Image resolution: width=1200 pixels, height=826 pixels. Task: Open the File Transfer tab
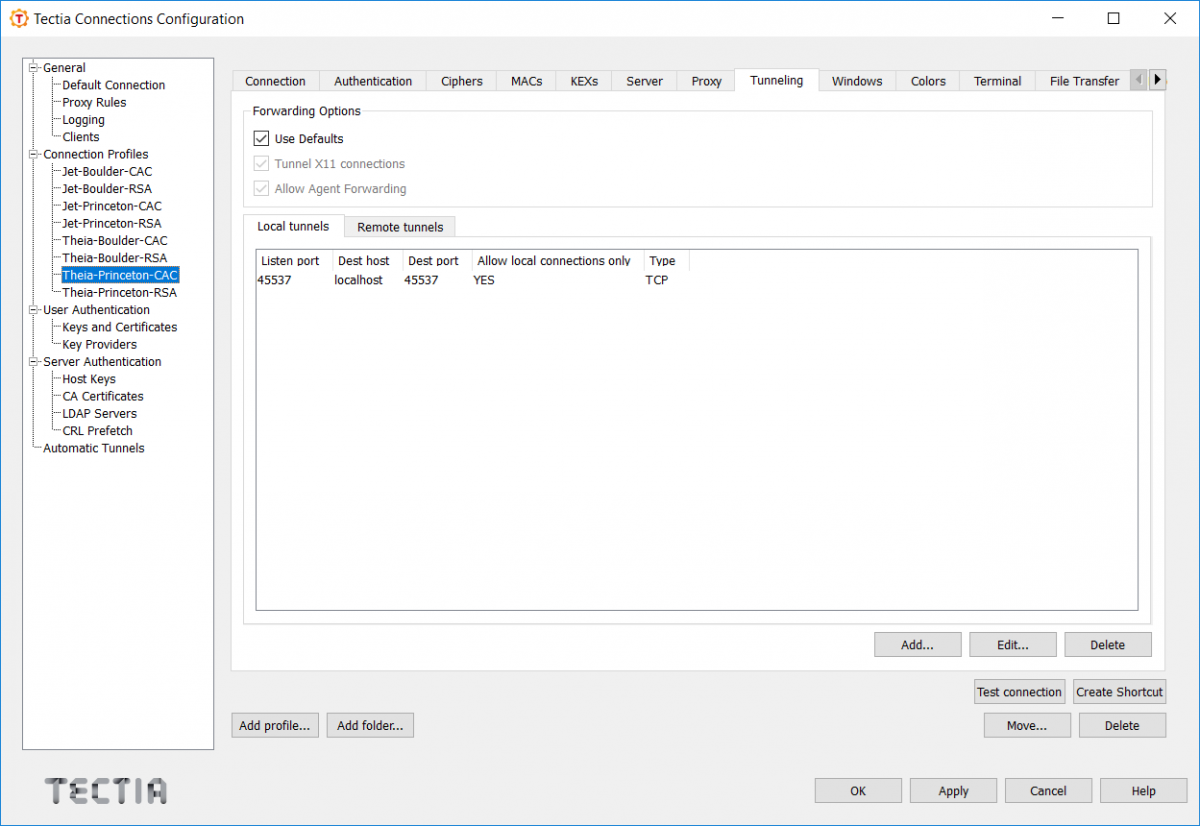[x=1084, y=81]
